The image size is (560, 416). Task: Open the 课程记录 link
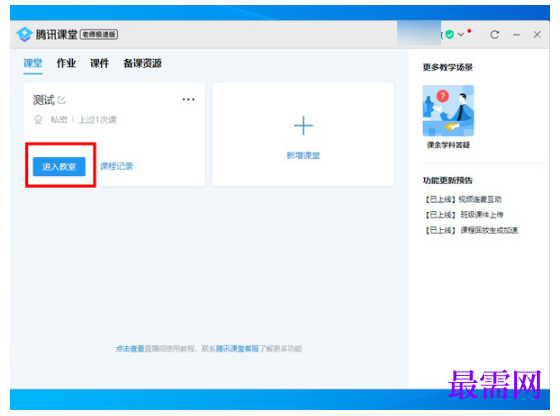[116, 166]
